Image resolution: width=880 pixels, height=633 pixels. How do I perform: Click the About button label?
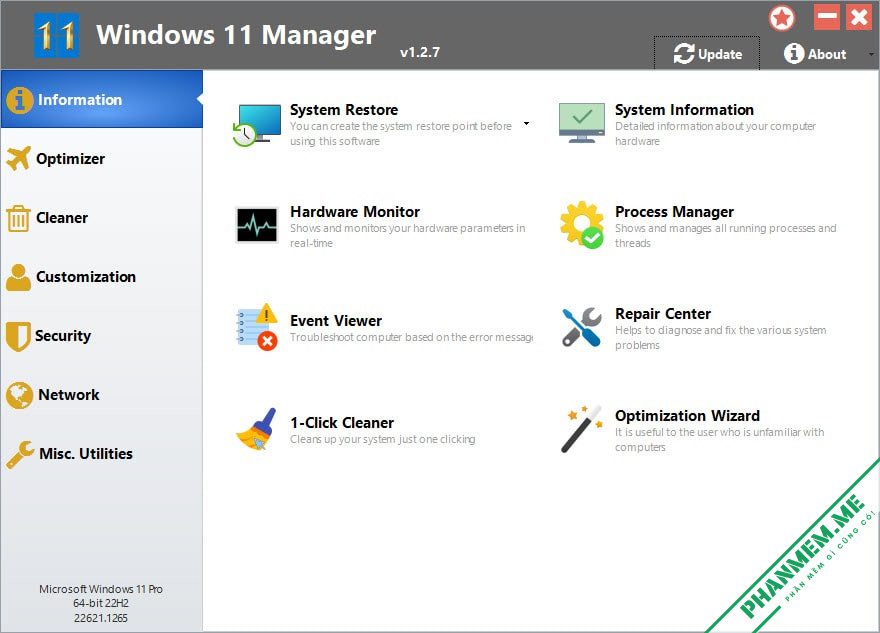[827, 54]
